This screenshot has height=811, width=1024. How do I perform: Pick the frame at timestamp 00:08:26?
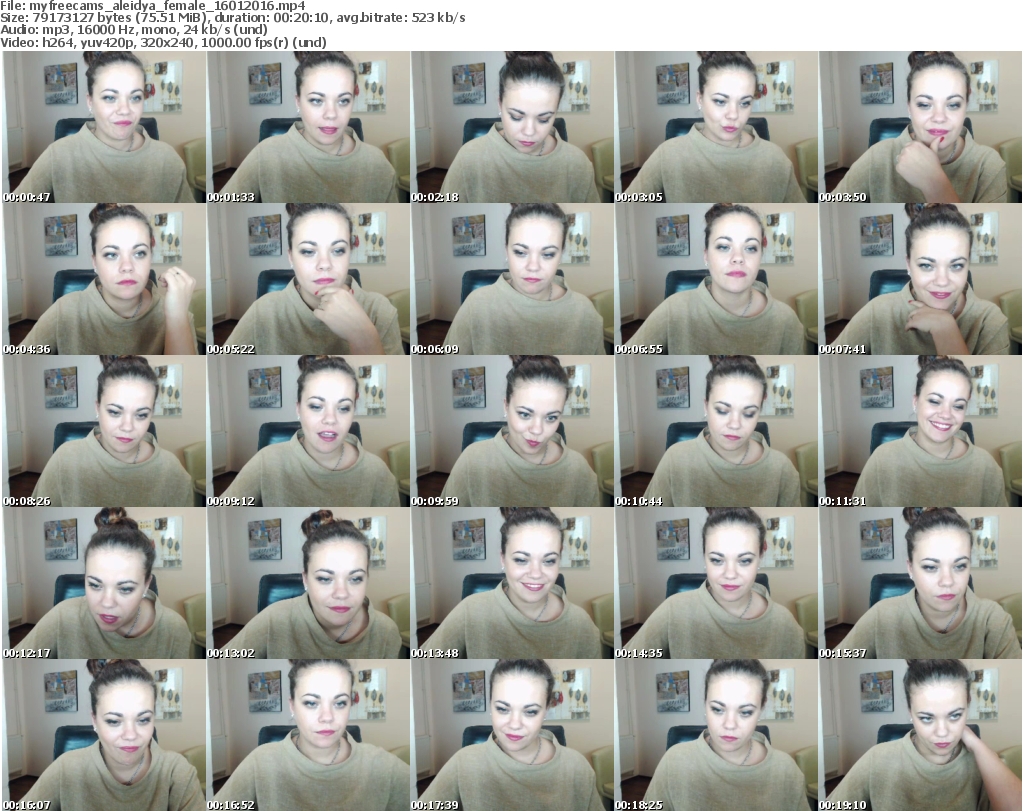click(104, 432)
